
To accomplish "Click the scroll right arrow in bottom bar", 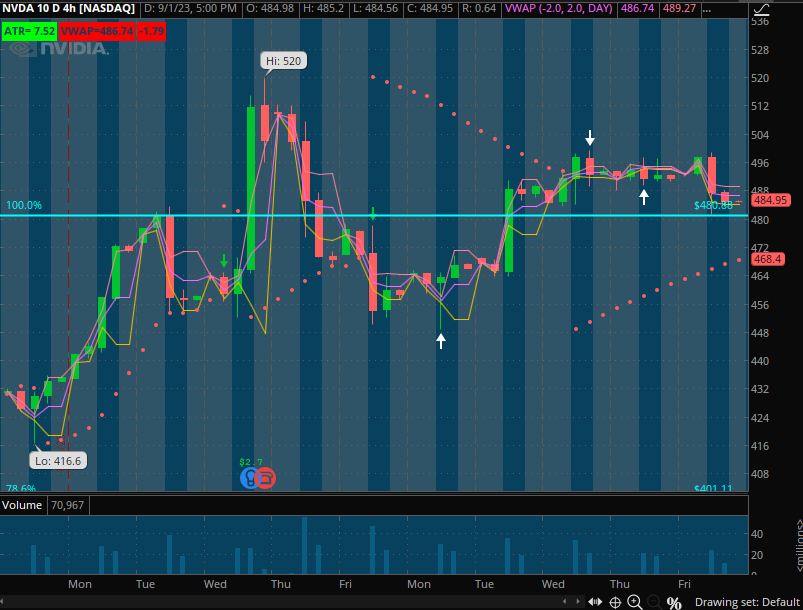I will (578, 602).
